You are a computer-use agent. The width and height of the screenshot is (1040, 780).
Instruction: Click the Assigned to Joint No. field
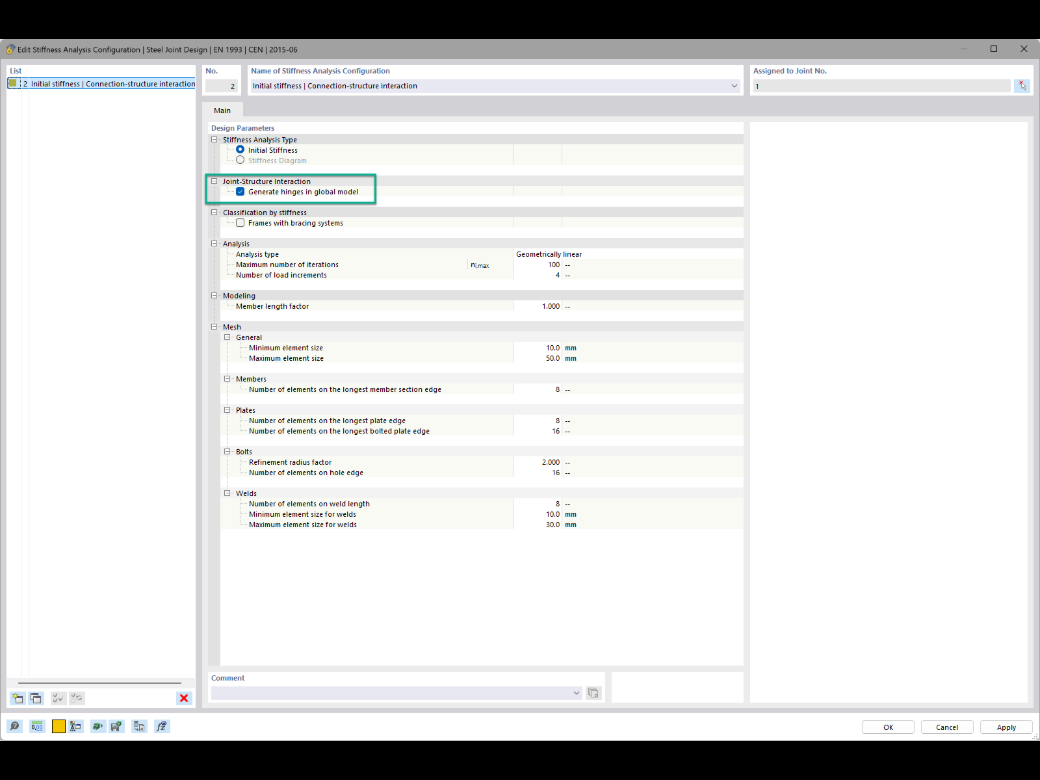point(881,86)
